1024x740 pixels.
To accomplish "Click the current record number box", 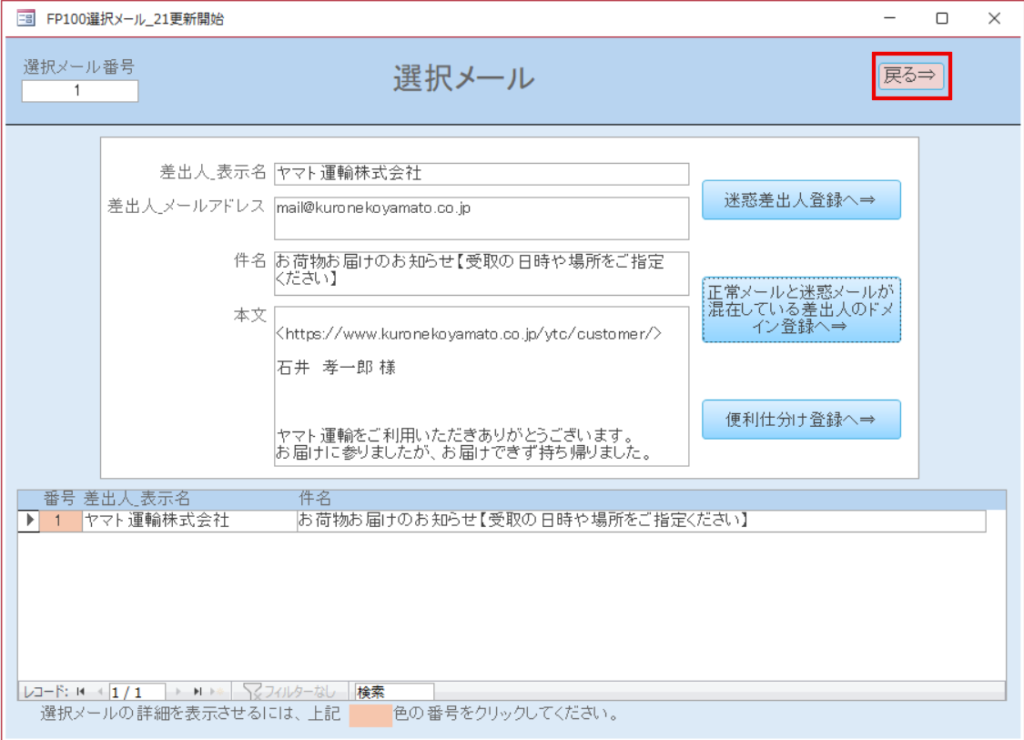I will pos(138,692).
